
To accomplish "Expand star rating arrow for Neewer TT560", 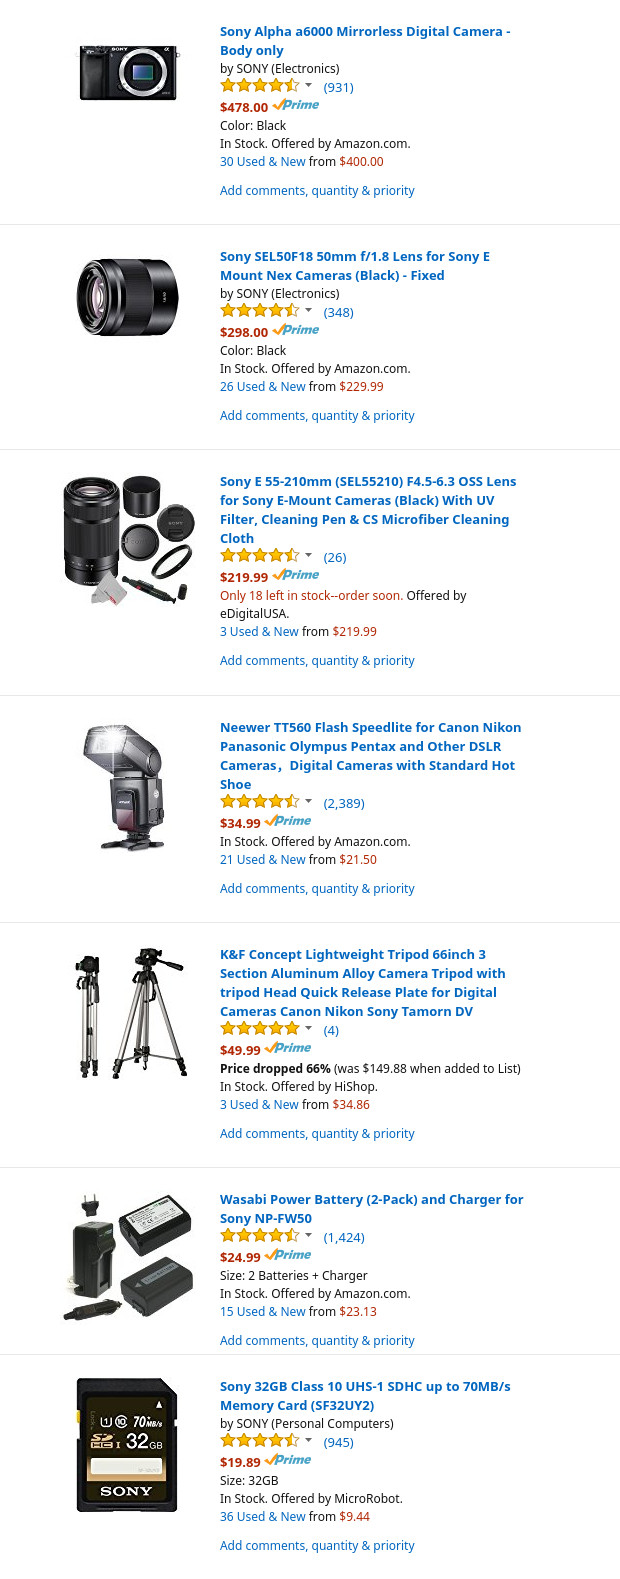I will 308,802.
